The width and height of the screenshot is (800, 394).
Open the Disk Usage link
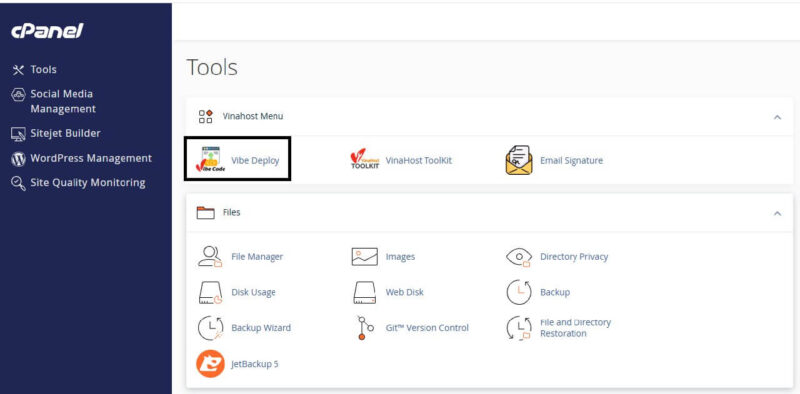coord(254,292)
